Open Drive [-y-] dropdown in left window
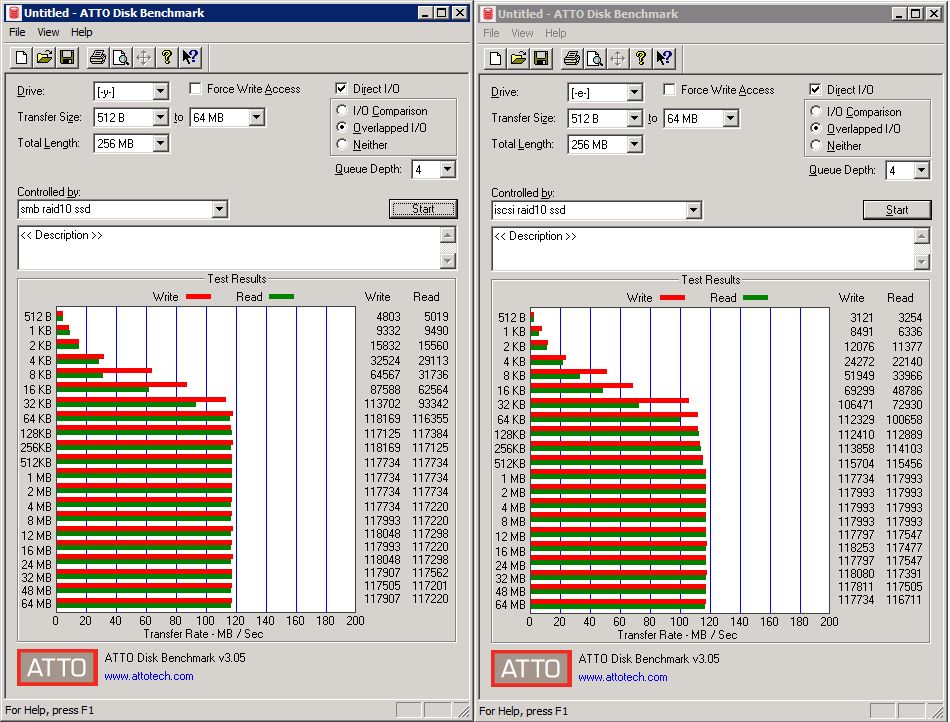This screenshot has width=950, height=722. 160,91
